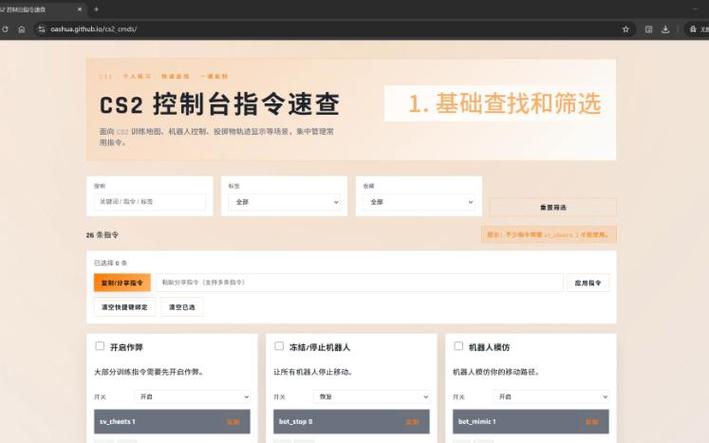Open the 标签 filter dropdown
Viewport: 709px width, 443px height.
click(284, 202)
